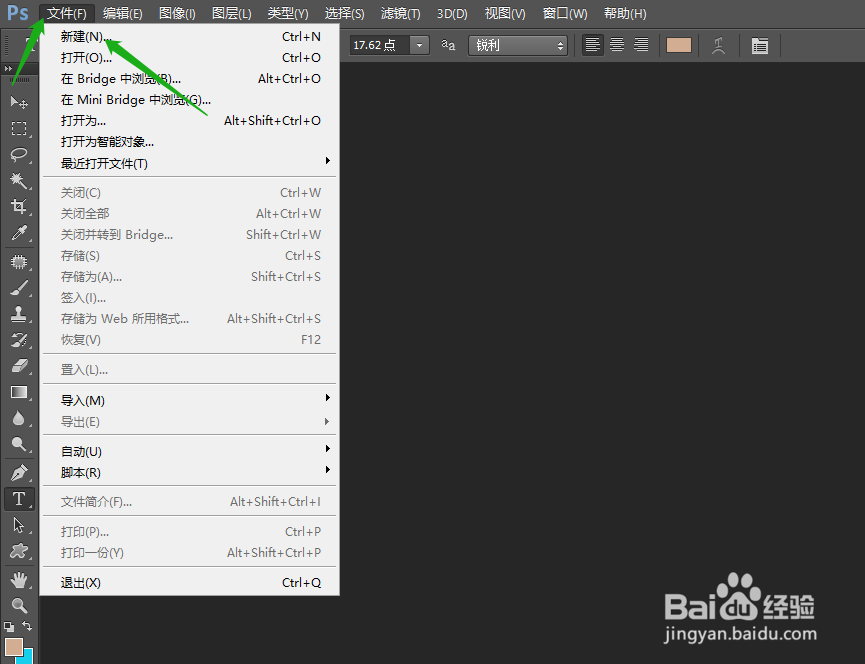The width and height of the screenshot is (865, 664).
Task: Open the font size dropdown arrow
Action: [x=419, y=45]
